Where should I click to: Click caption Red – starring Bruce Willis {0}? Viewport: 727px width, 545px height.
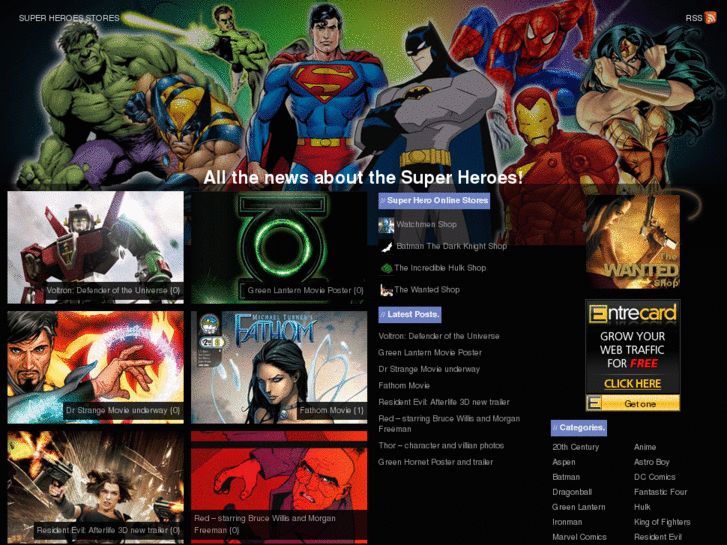(x=265, y=524)
